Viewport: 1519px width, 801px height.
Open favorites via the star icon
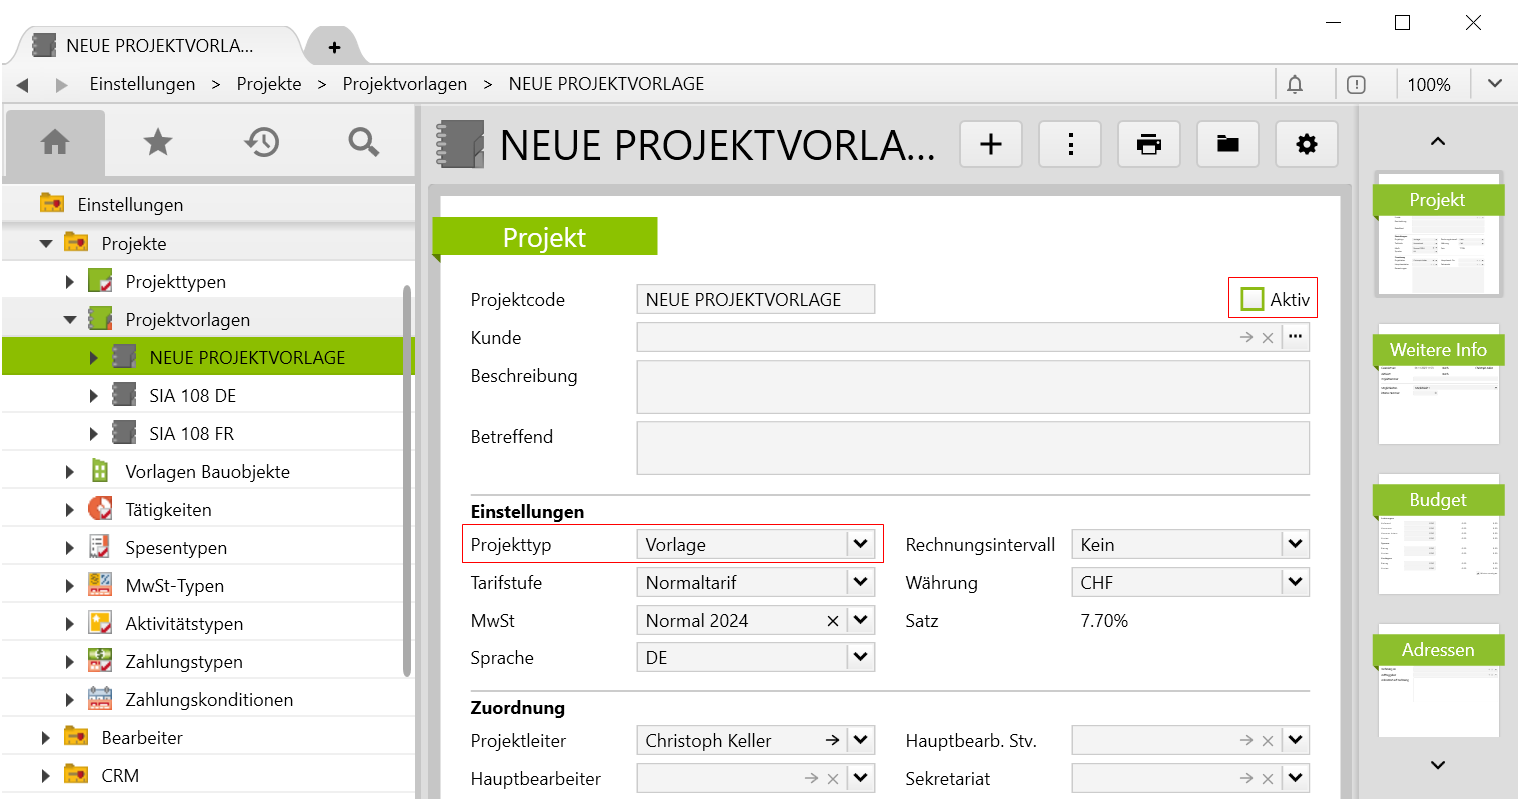coord(158,143)
